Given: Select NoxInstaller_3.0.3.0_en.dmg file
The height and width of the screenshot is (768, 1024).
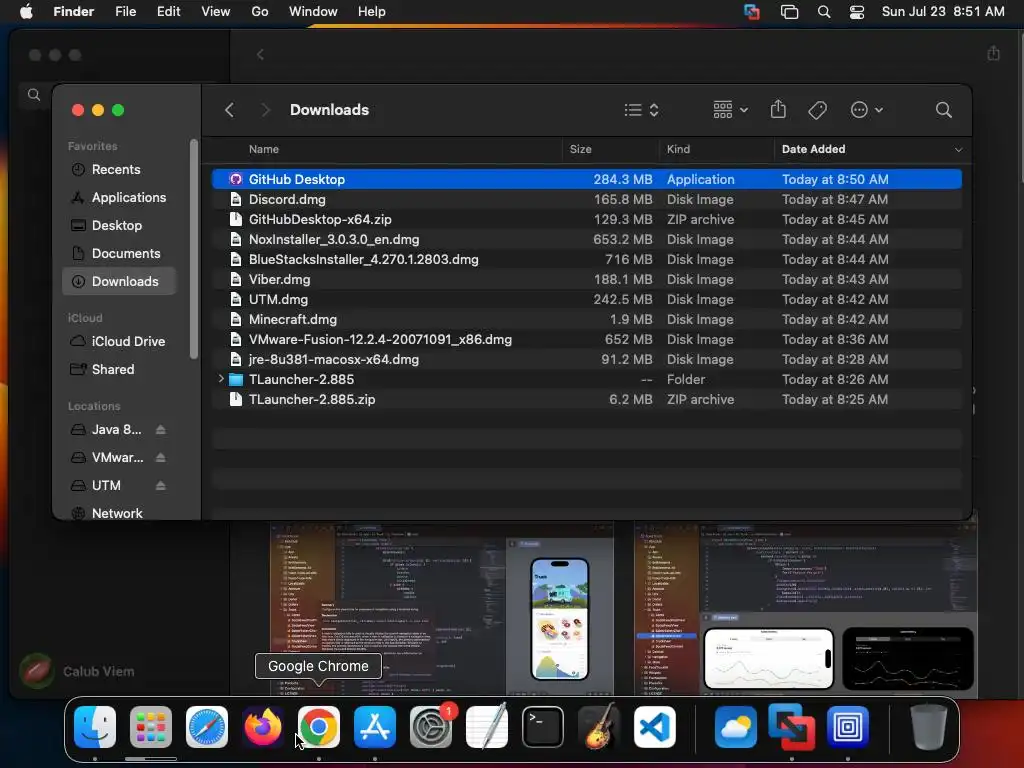Looking at the screenshot, I should tap(586, 239).
